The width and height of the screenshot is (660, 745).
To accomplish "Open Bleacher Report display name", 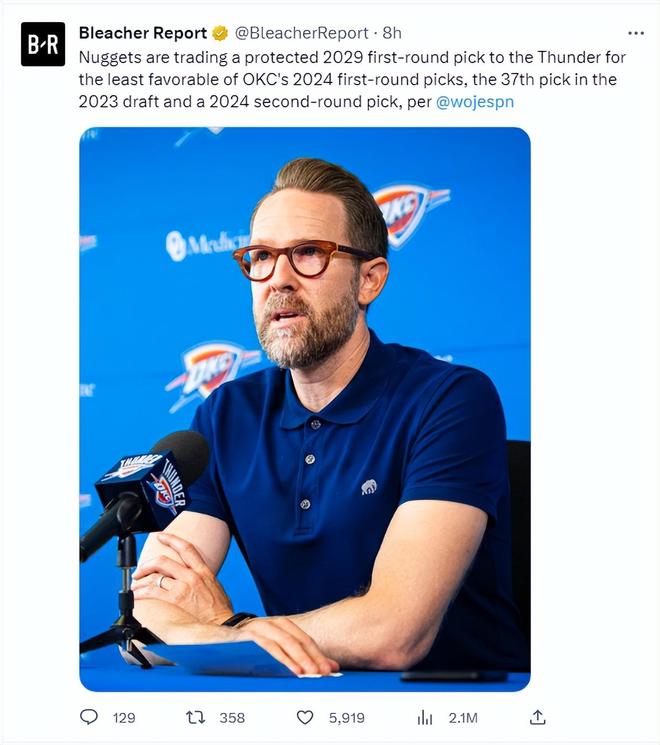I will tap(143, 33).
